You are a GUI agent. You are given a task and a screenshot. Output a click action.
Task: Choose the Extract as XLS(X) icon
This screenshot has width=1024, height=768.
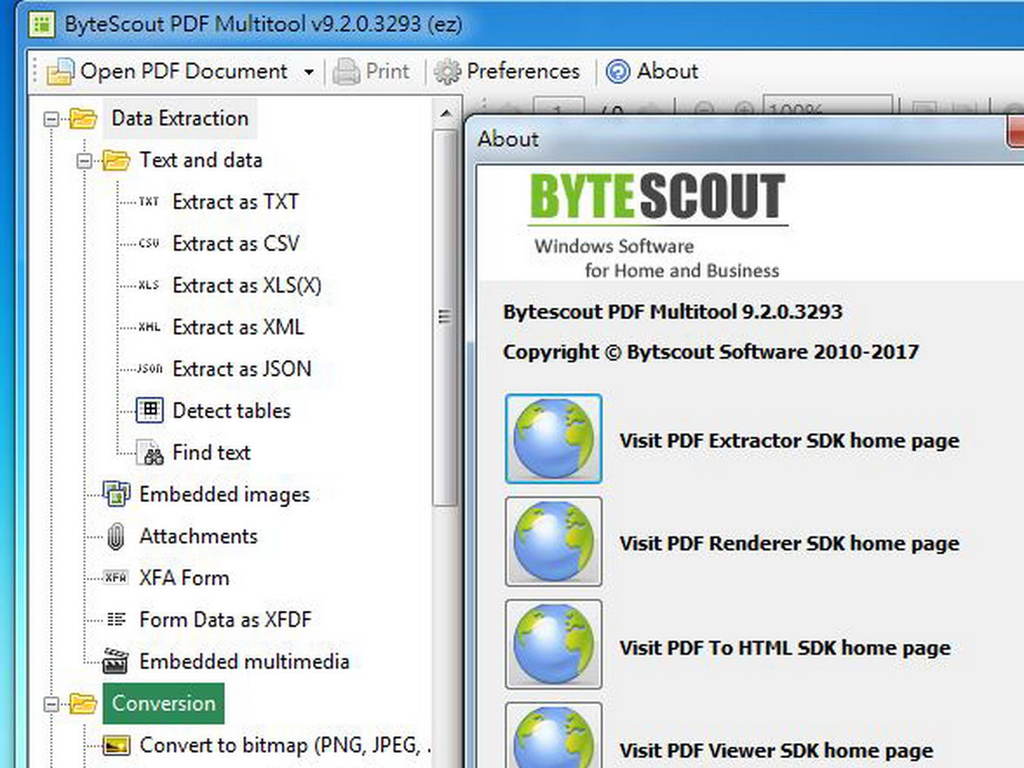pos(149,285)
